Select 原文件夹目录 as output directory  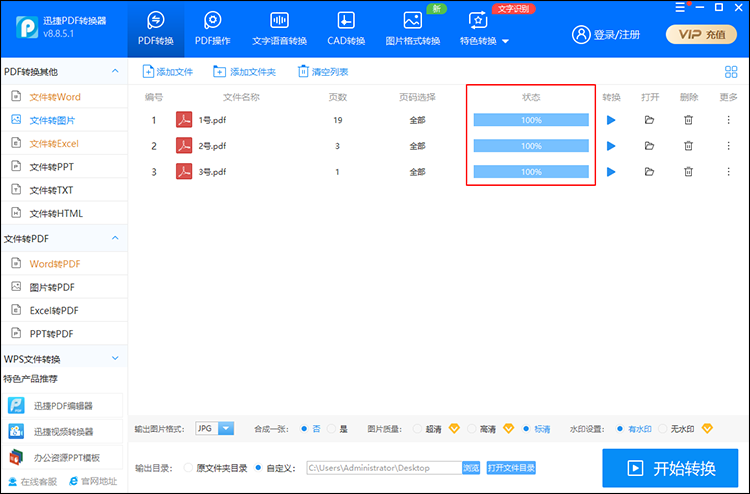pos(188,467)
